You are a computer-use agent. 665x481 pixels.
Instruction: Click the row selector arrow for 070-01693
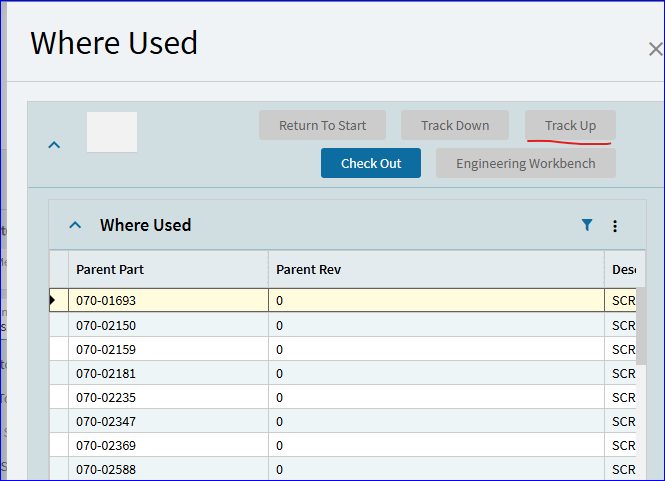coord(59,300)
